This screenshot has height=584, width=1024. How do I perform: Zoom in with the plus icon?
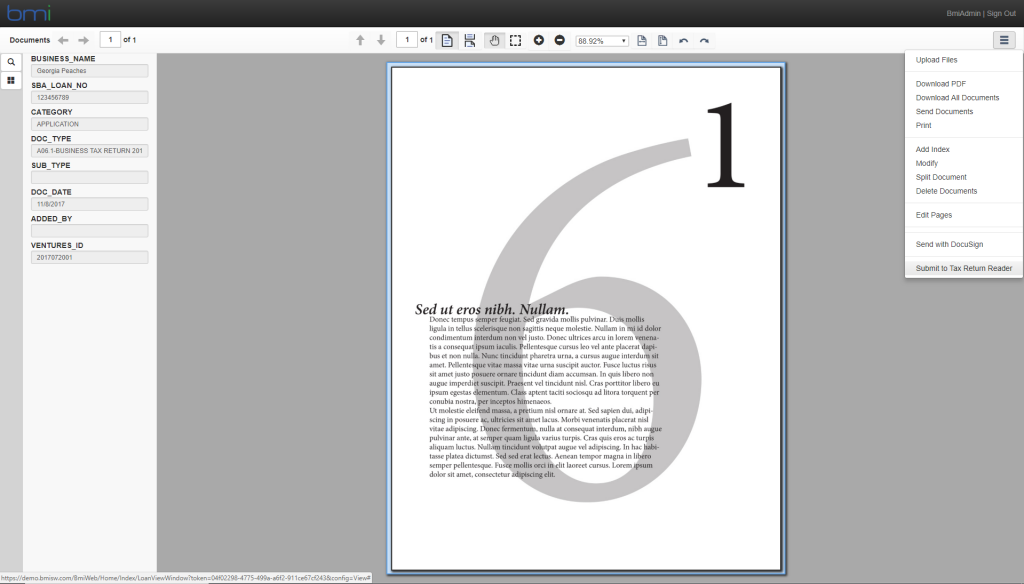539,40
